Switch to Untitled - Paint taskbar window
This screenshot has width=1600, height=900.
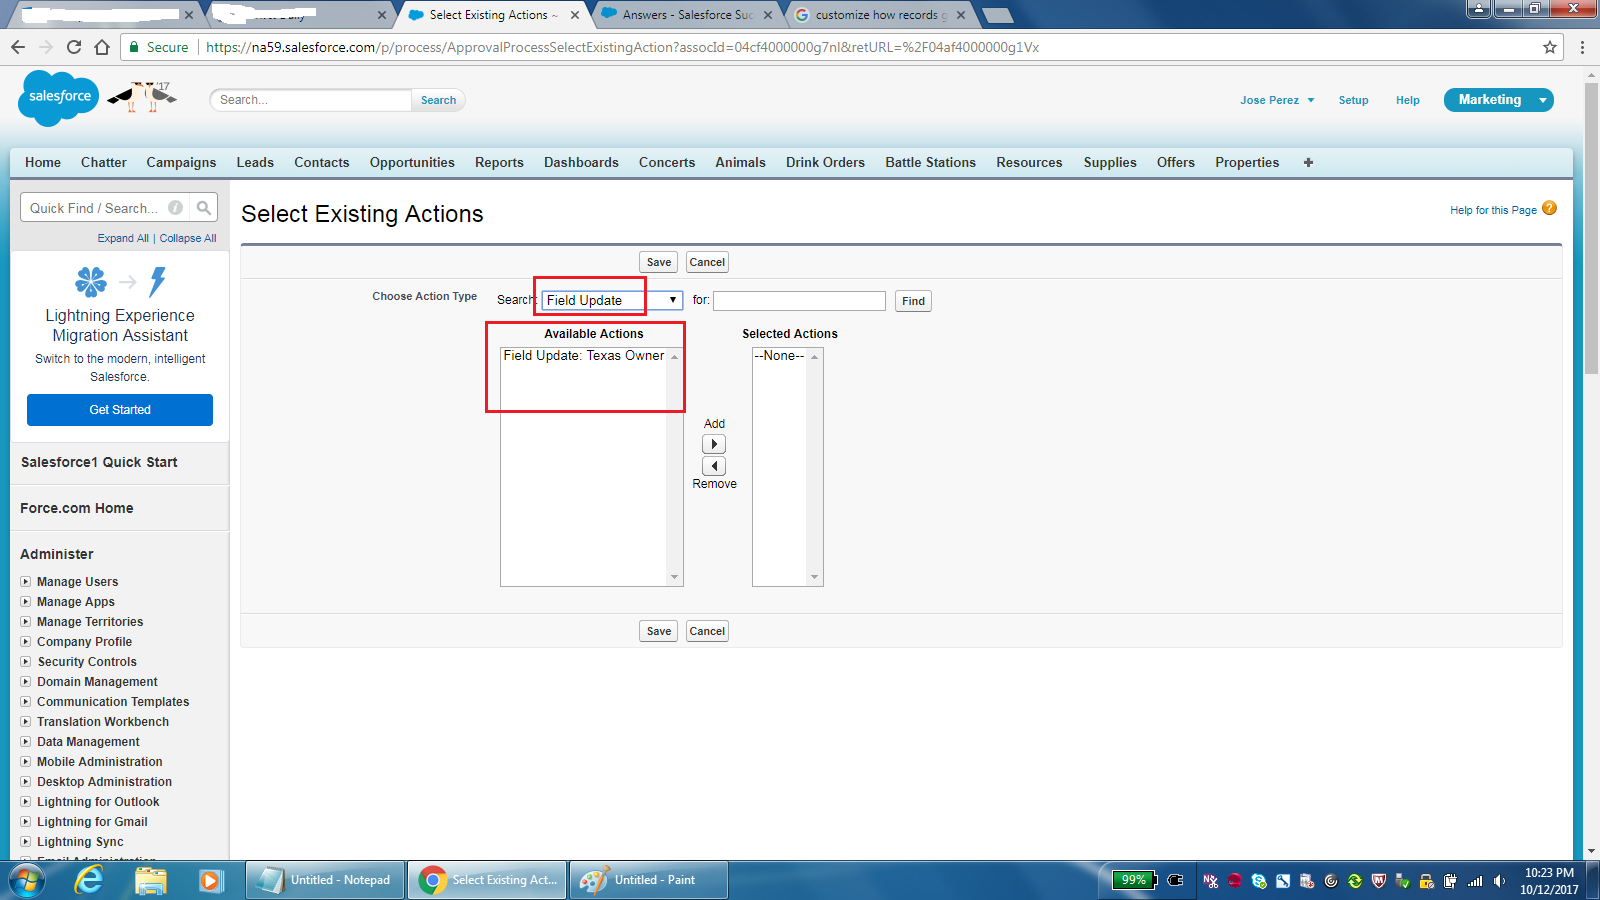coord(648,880)
